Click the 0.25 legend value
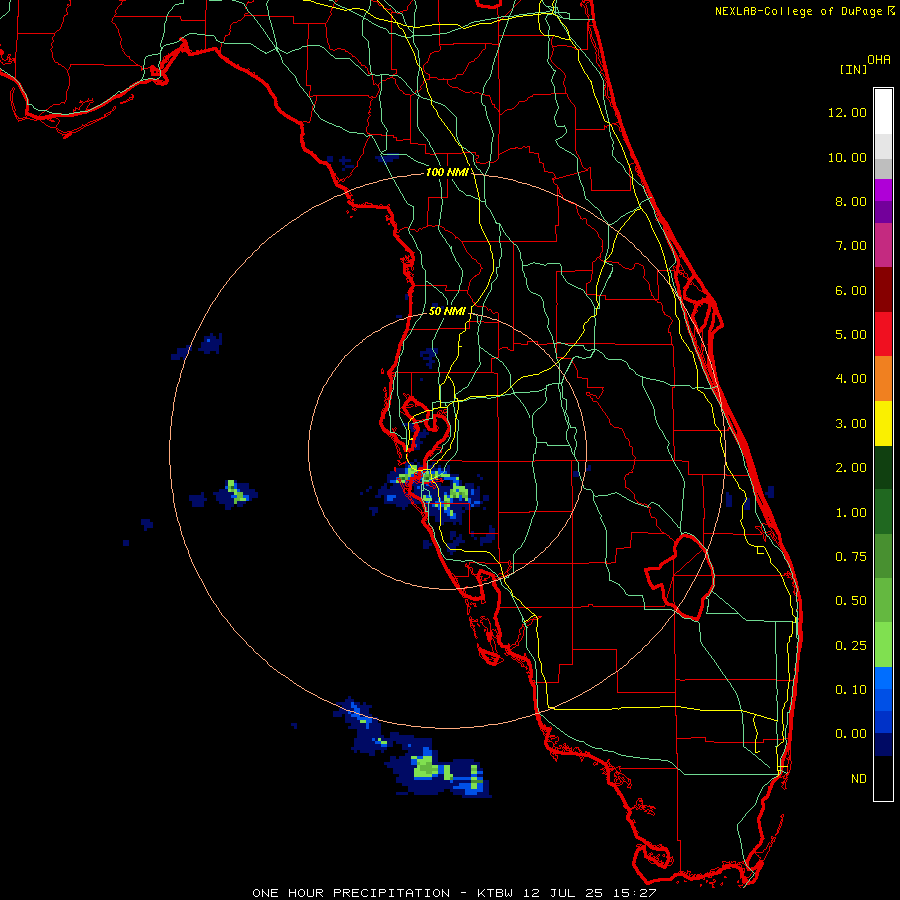The image size is (900, 900). 851,646
